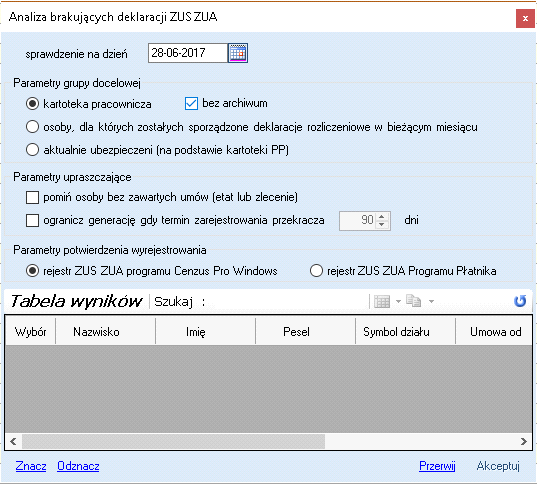Click the Znacz link
537x484 pixels.
(31, 466)
